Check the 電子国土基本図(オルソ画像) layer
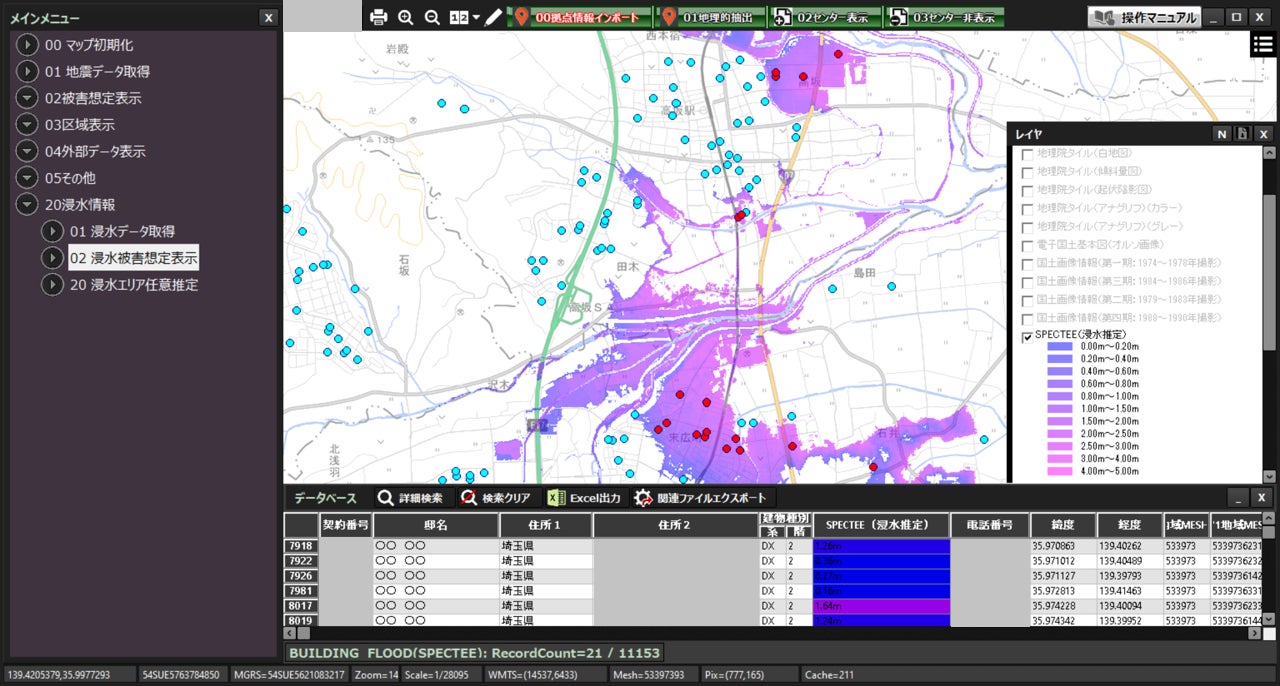 click(1027, 245)
